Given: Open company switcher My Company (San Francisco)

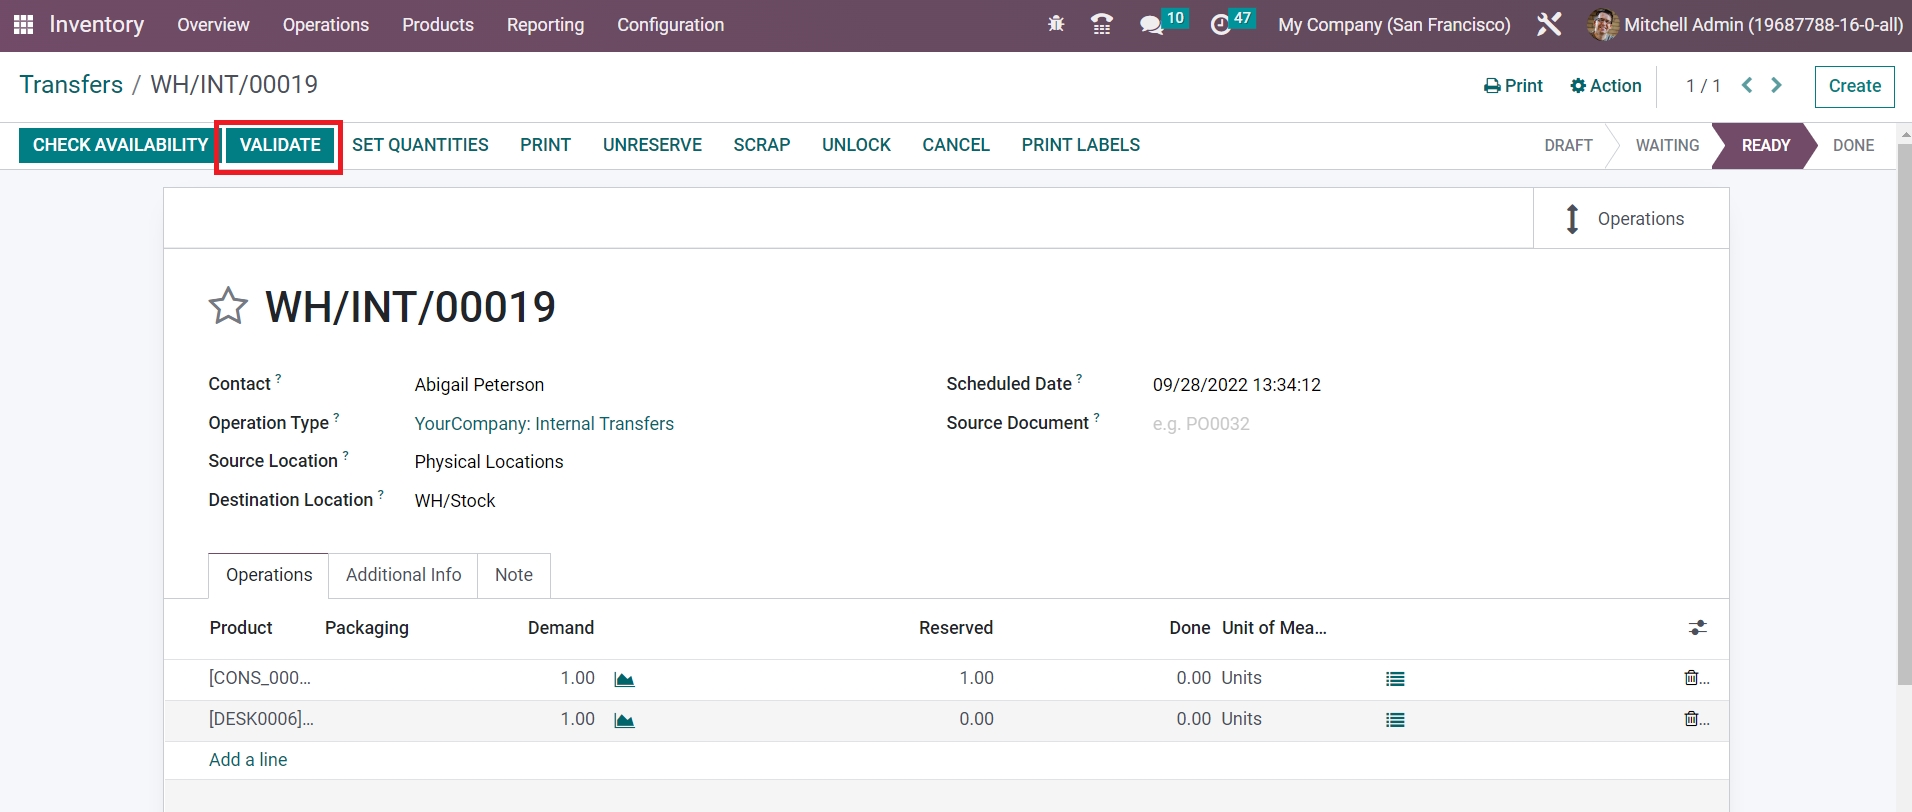Looking at the screenshot, I should point(1394,25).
